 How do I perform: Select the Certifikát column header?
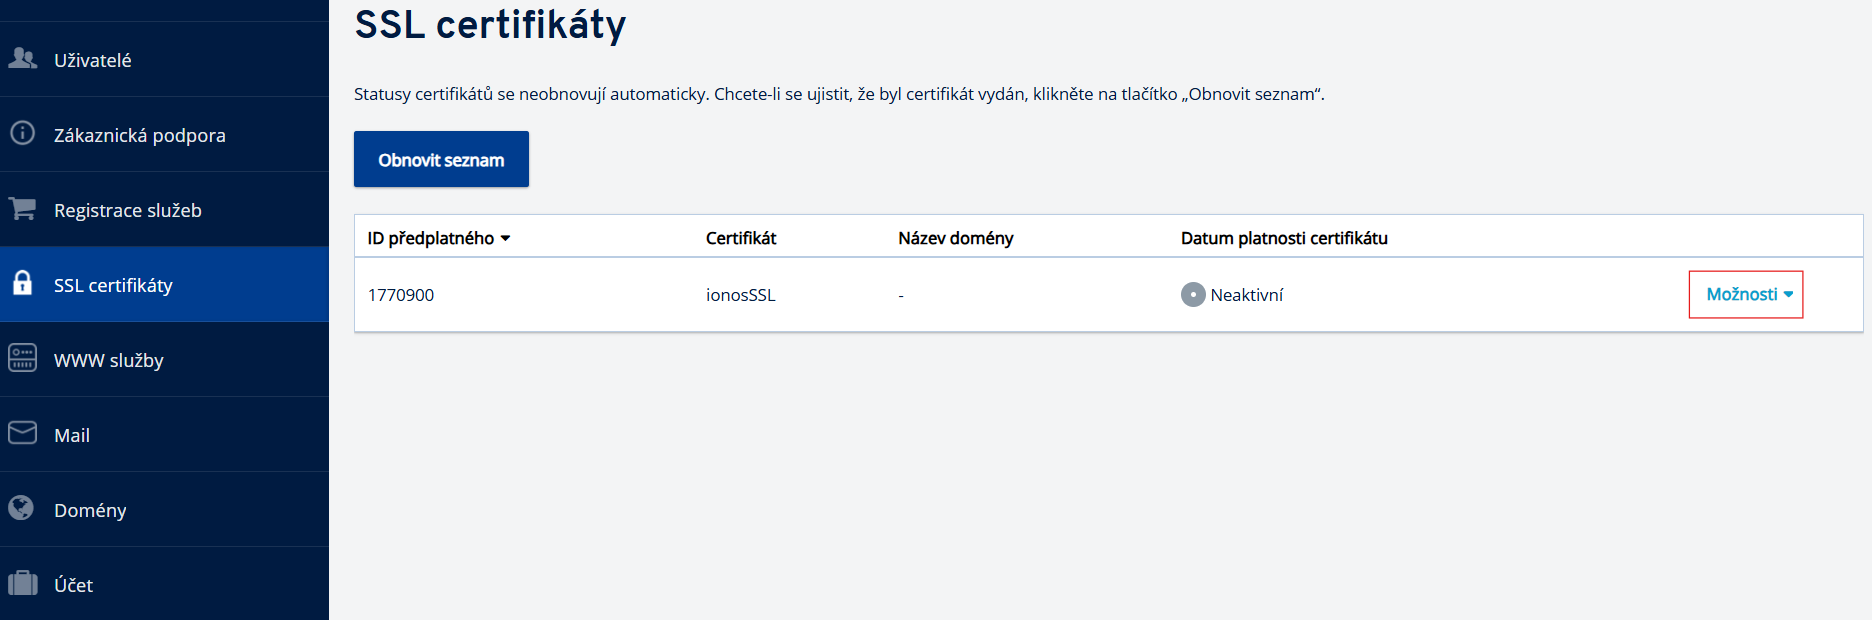point(740,239)
